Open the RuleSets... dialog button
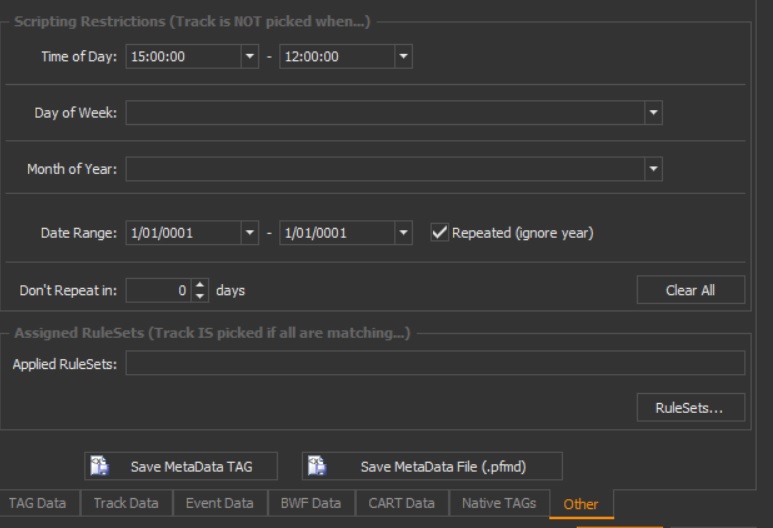Viewport: 773px width, 528px height. coord(690,408)
